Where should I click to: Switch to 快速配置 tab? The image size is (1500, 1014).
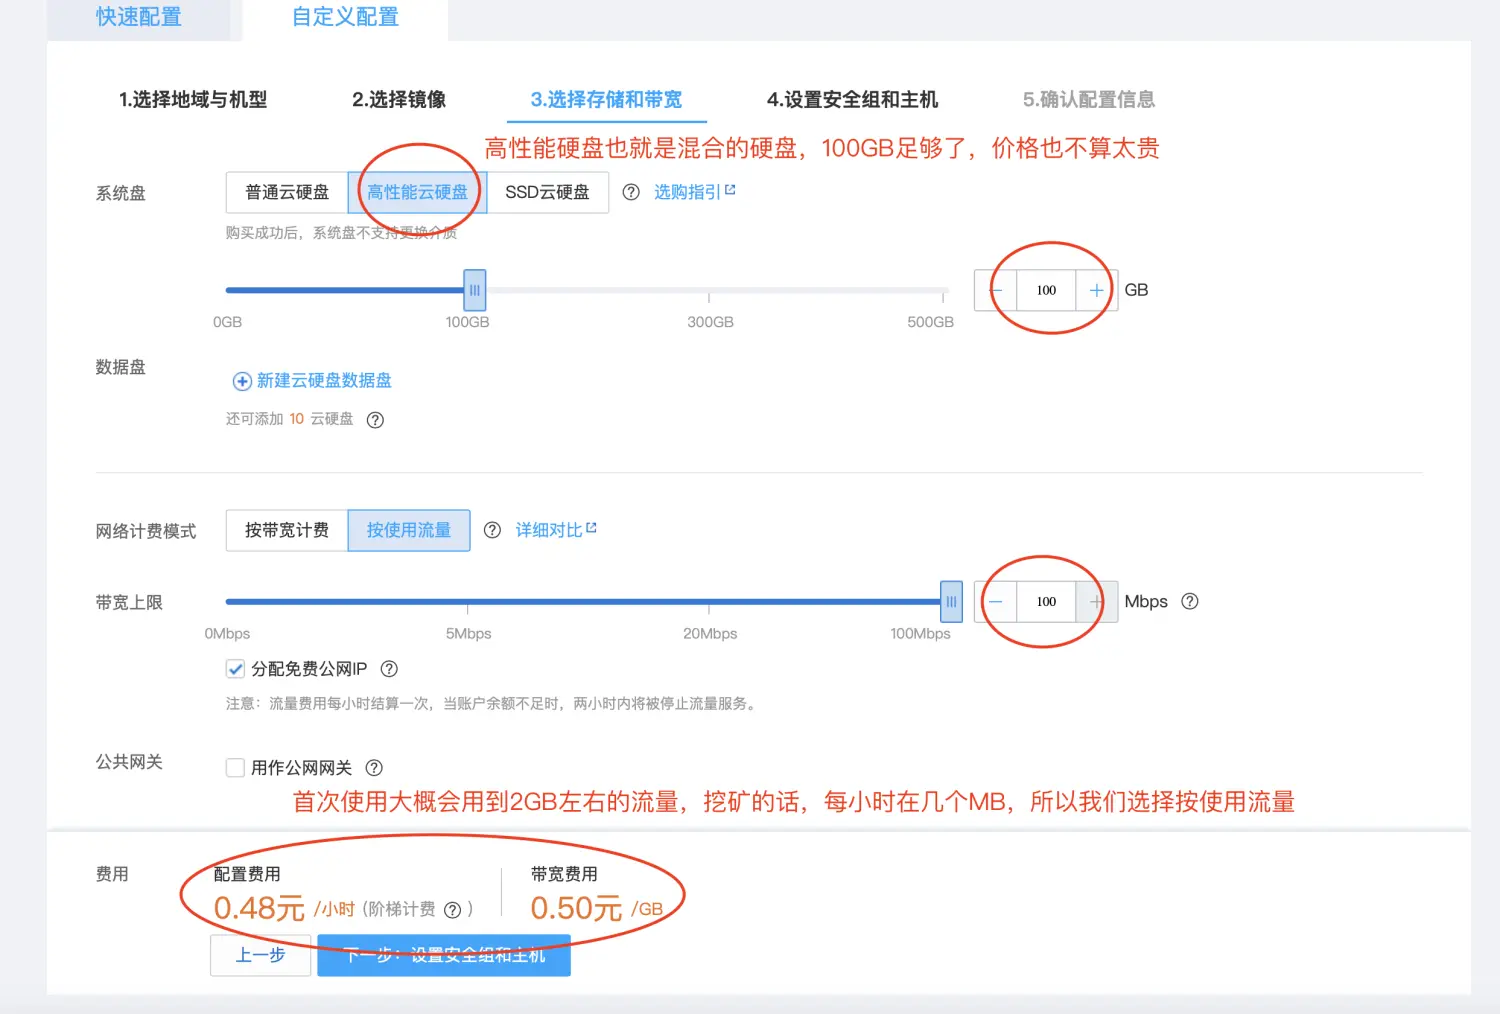coord(139,18)
